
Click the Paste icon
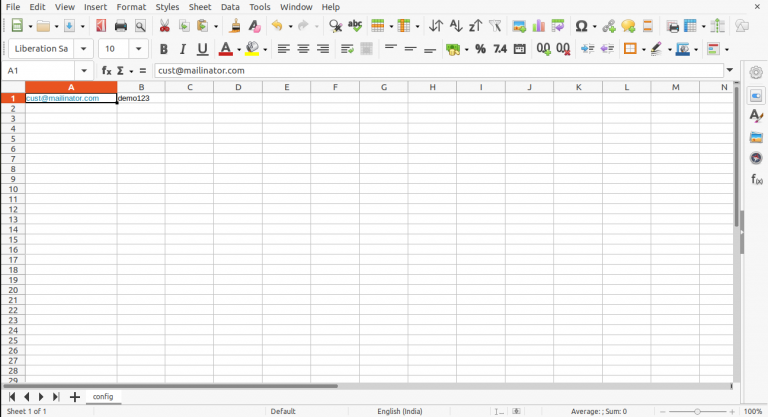[202, 26]
